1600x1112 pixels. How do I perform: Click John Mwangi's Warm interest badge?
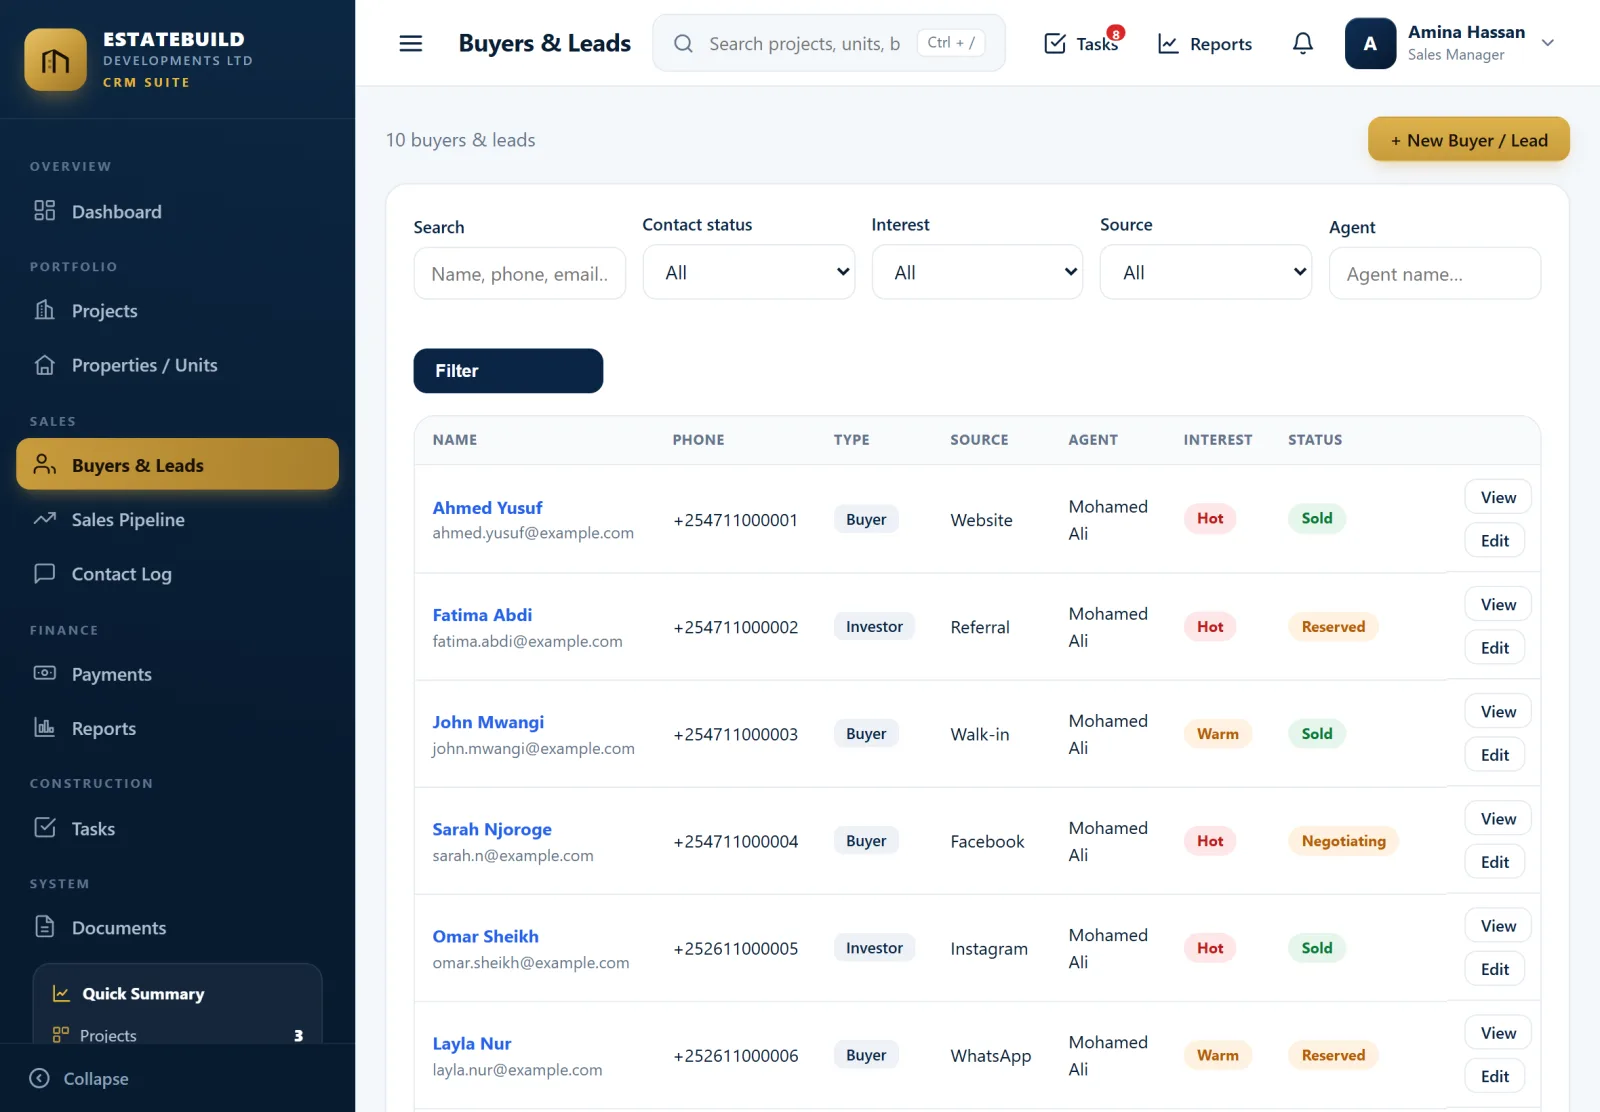[x=1217, y=733]
